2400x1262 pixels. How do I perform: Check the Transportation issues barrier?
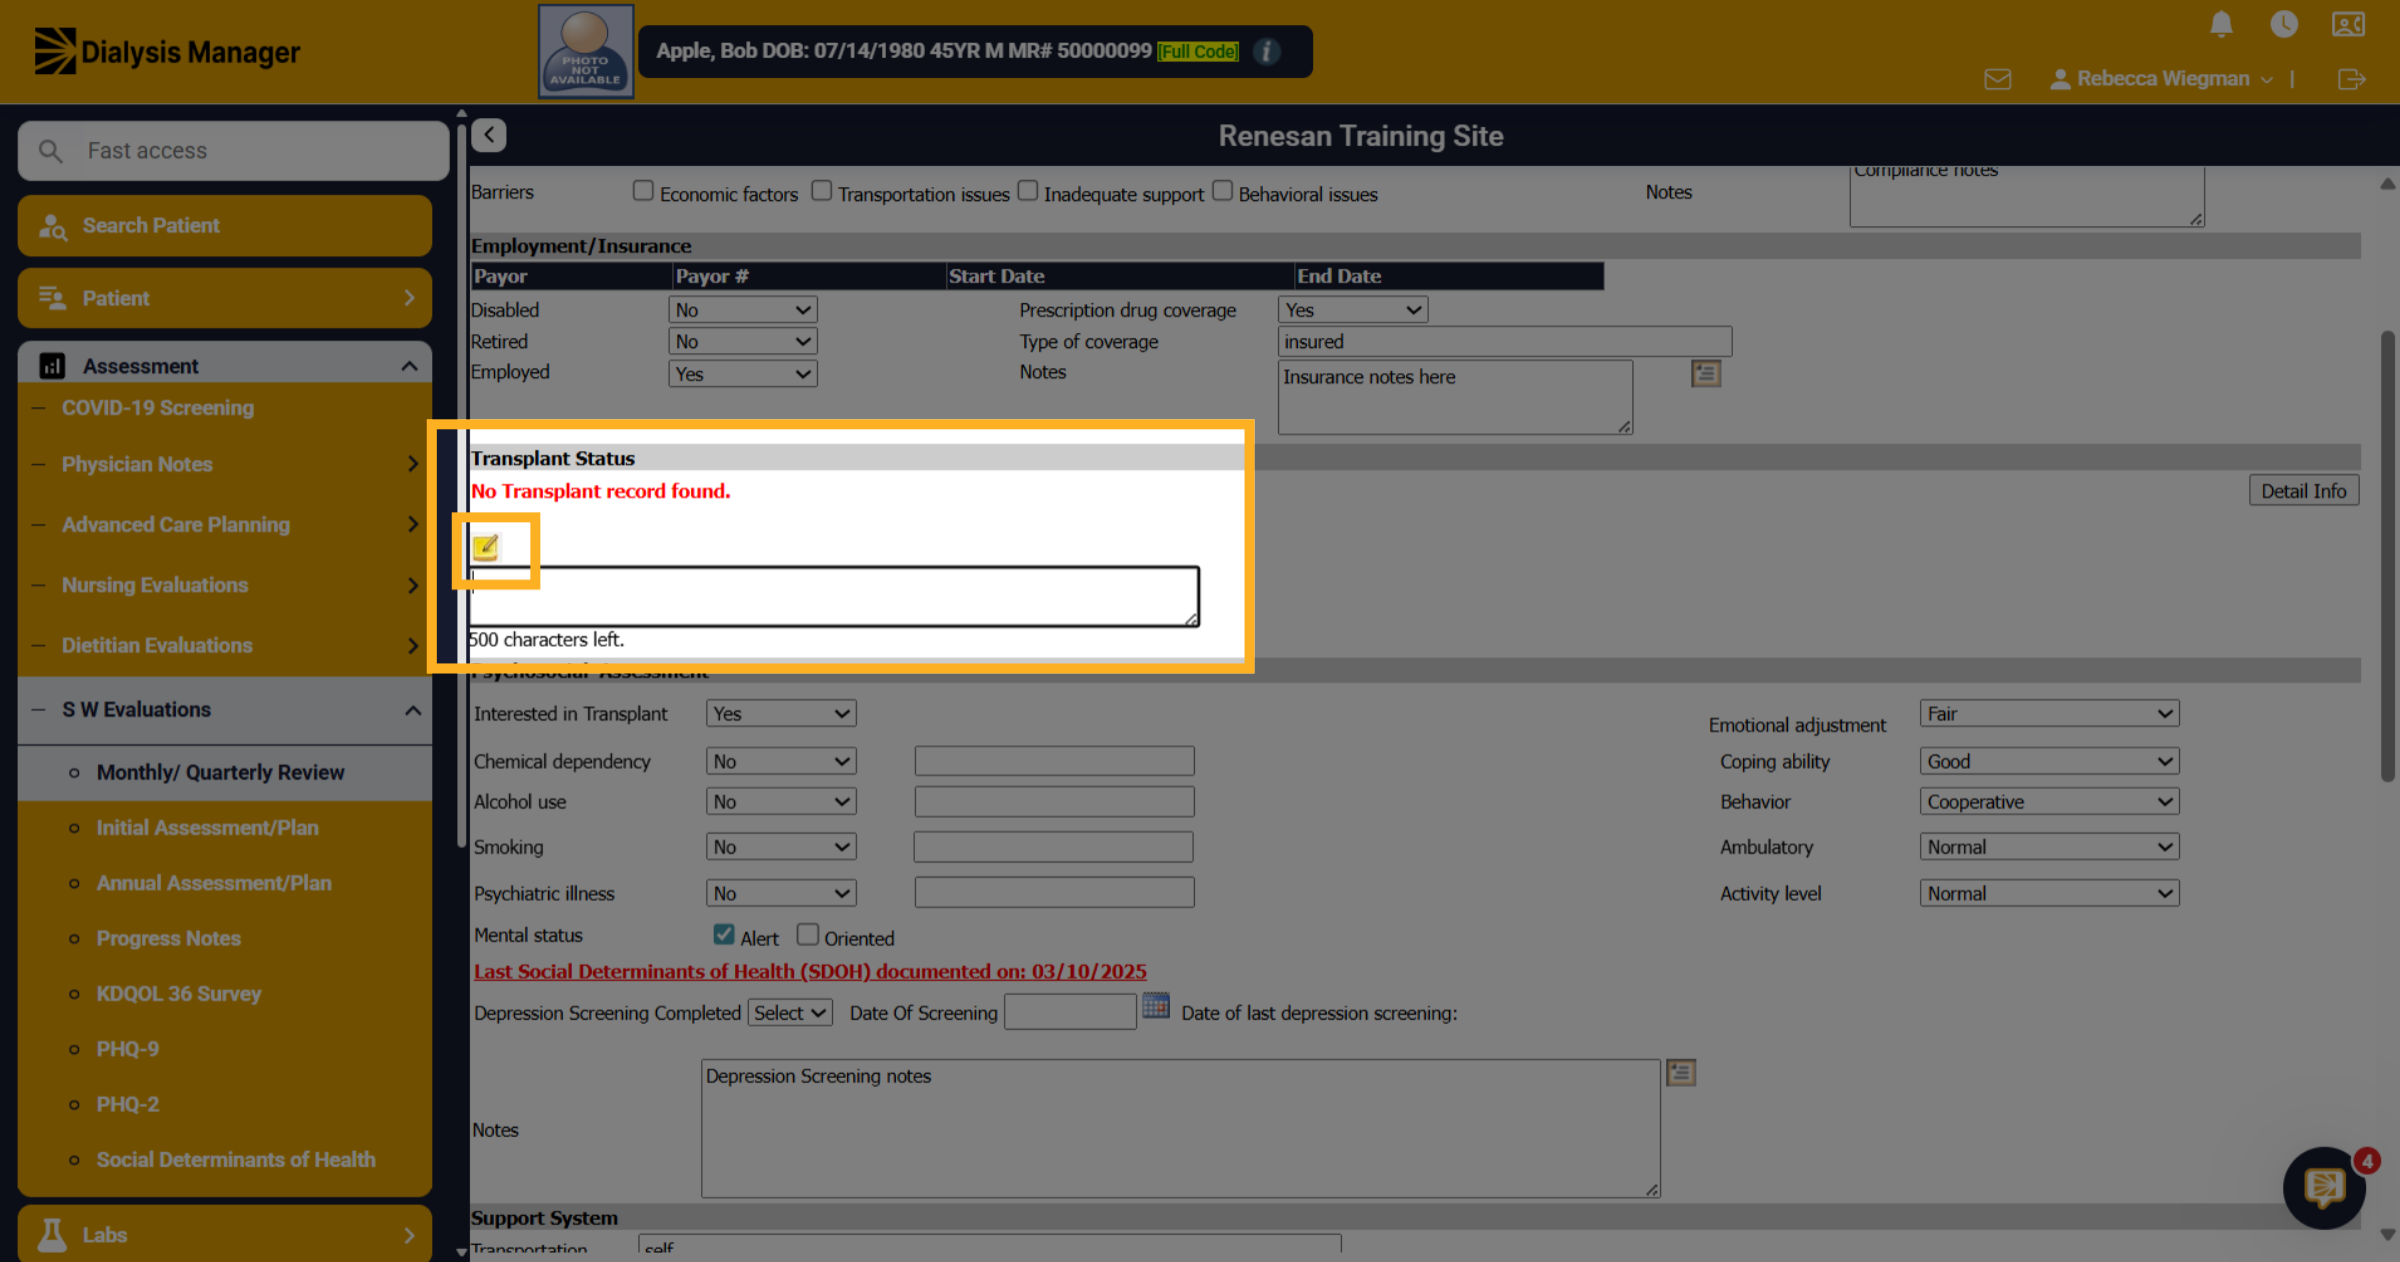point(821,190)
